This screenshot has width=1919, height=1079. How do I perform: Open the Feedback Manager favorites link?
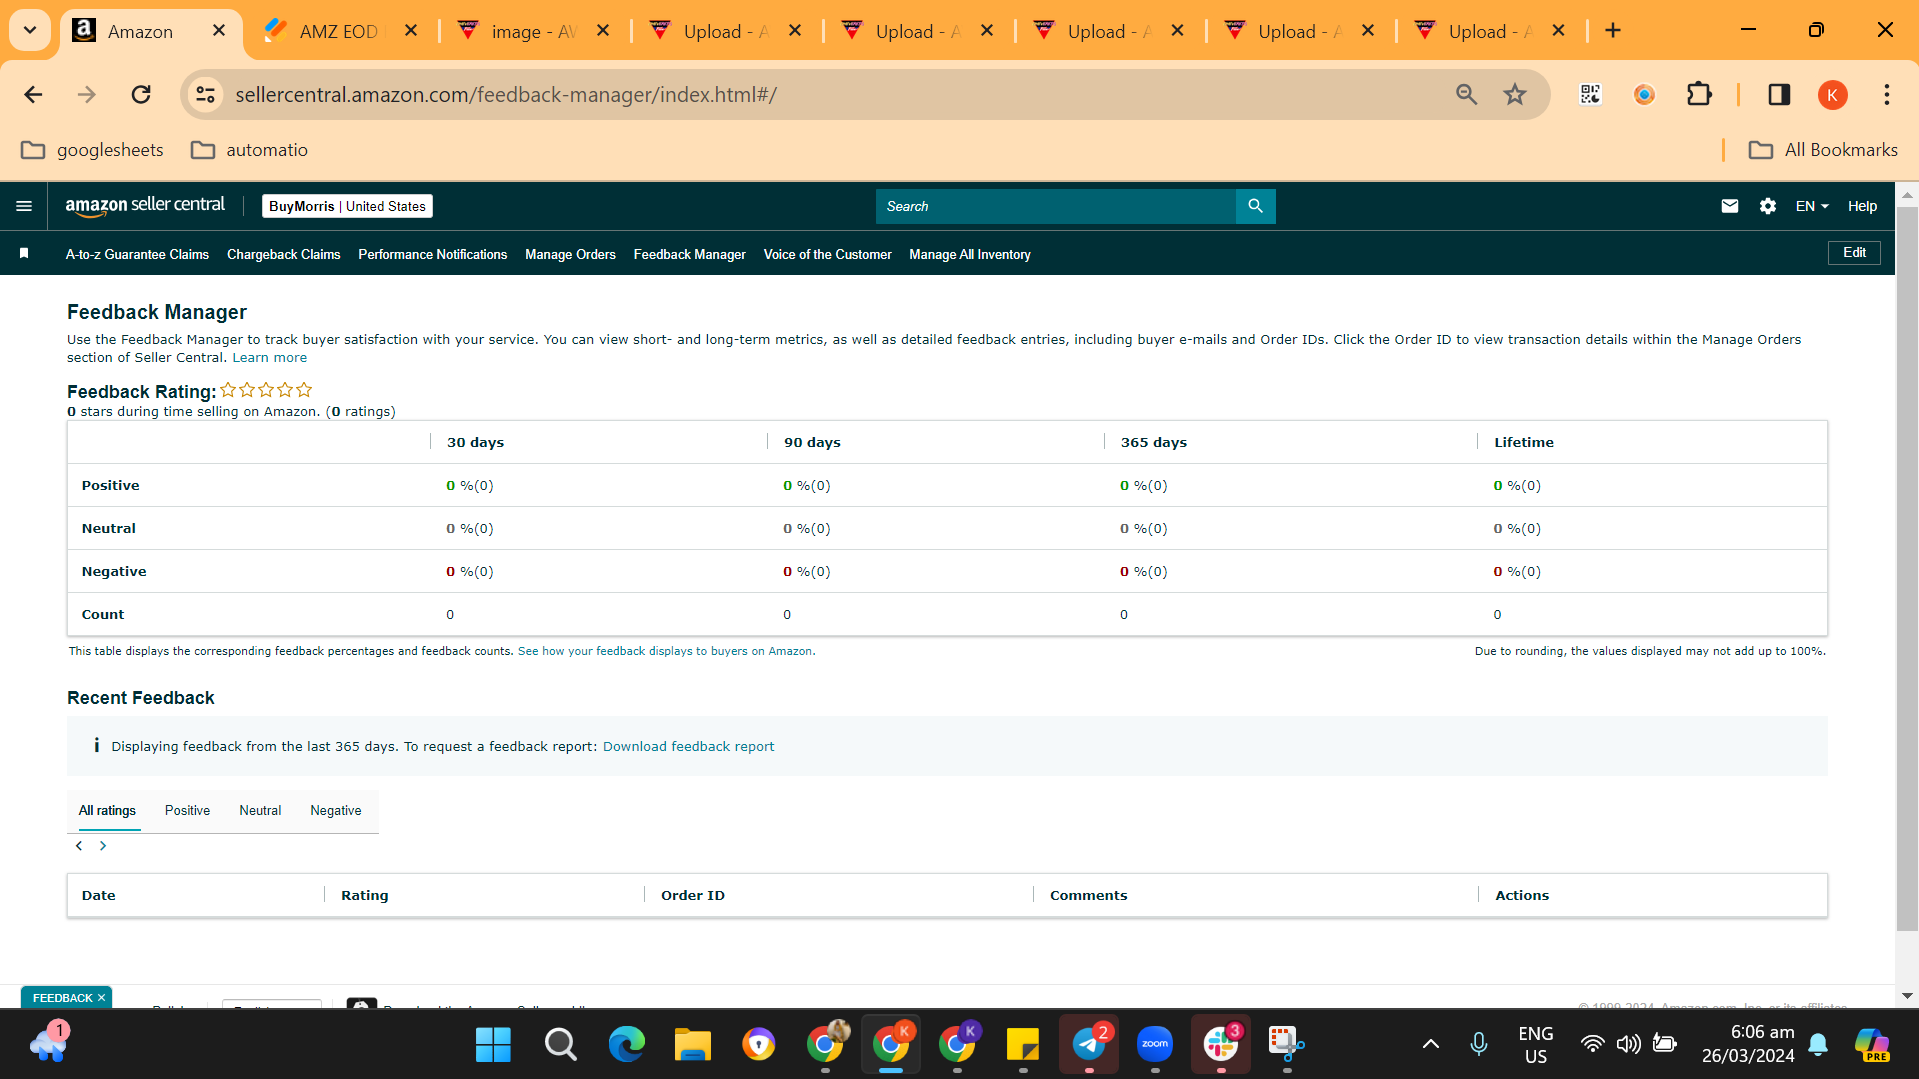[689, 255]
